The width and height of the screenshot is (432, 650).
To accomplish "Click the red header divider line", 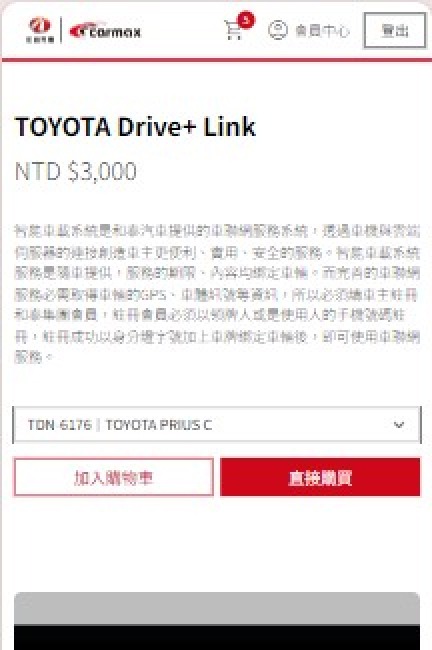I will [217, 60].
